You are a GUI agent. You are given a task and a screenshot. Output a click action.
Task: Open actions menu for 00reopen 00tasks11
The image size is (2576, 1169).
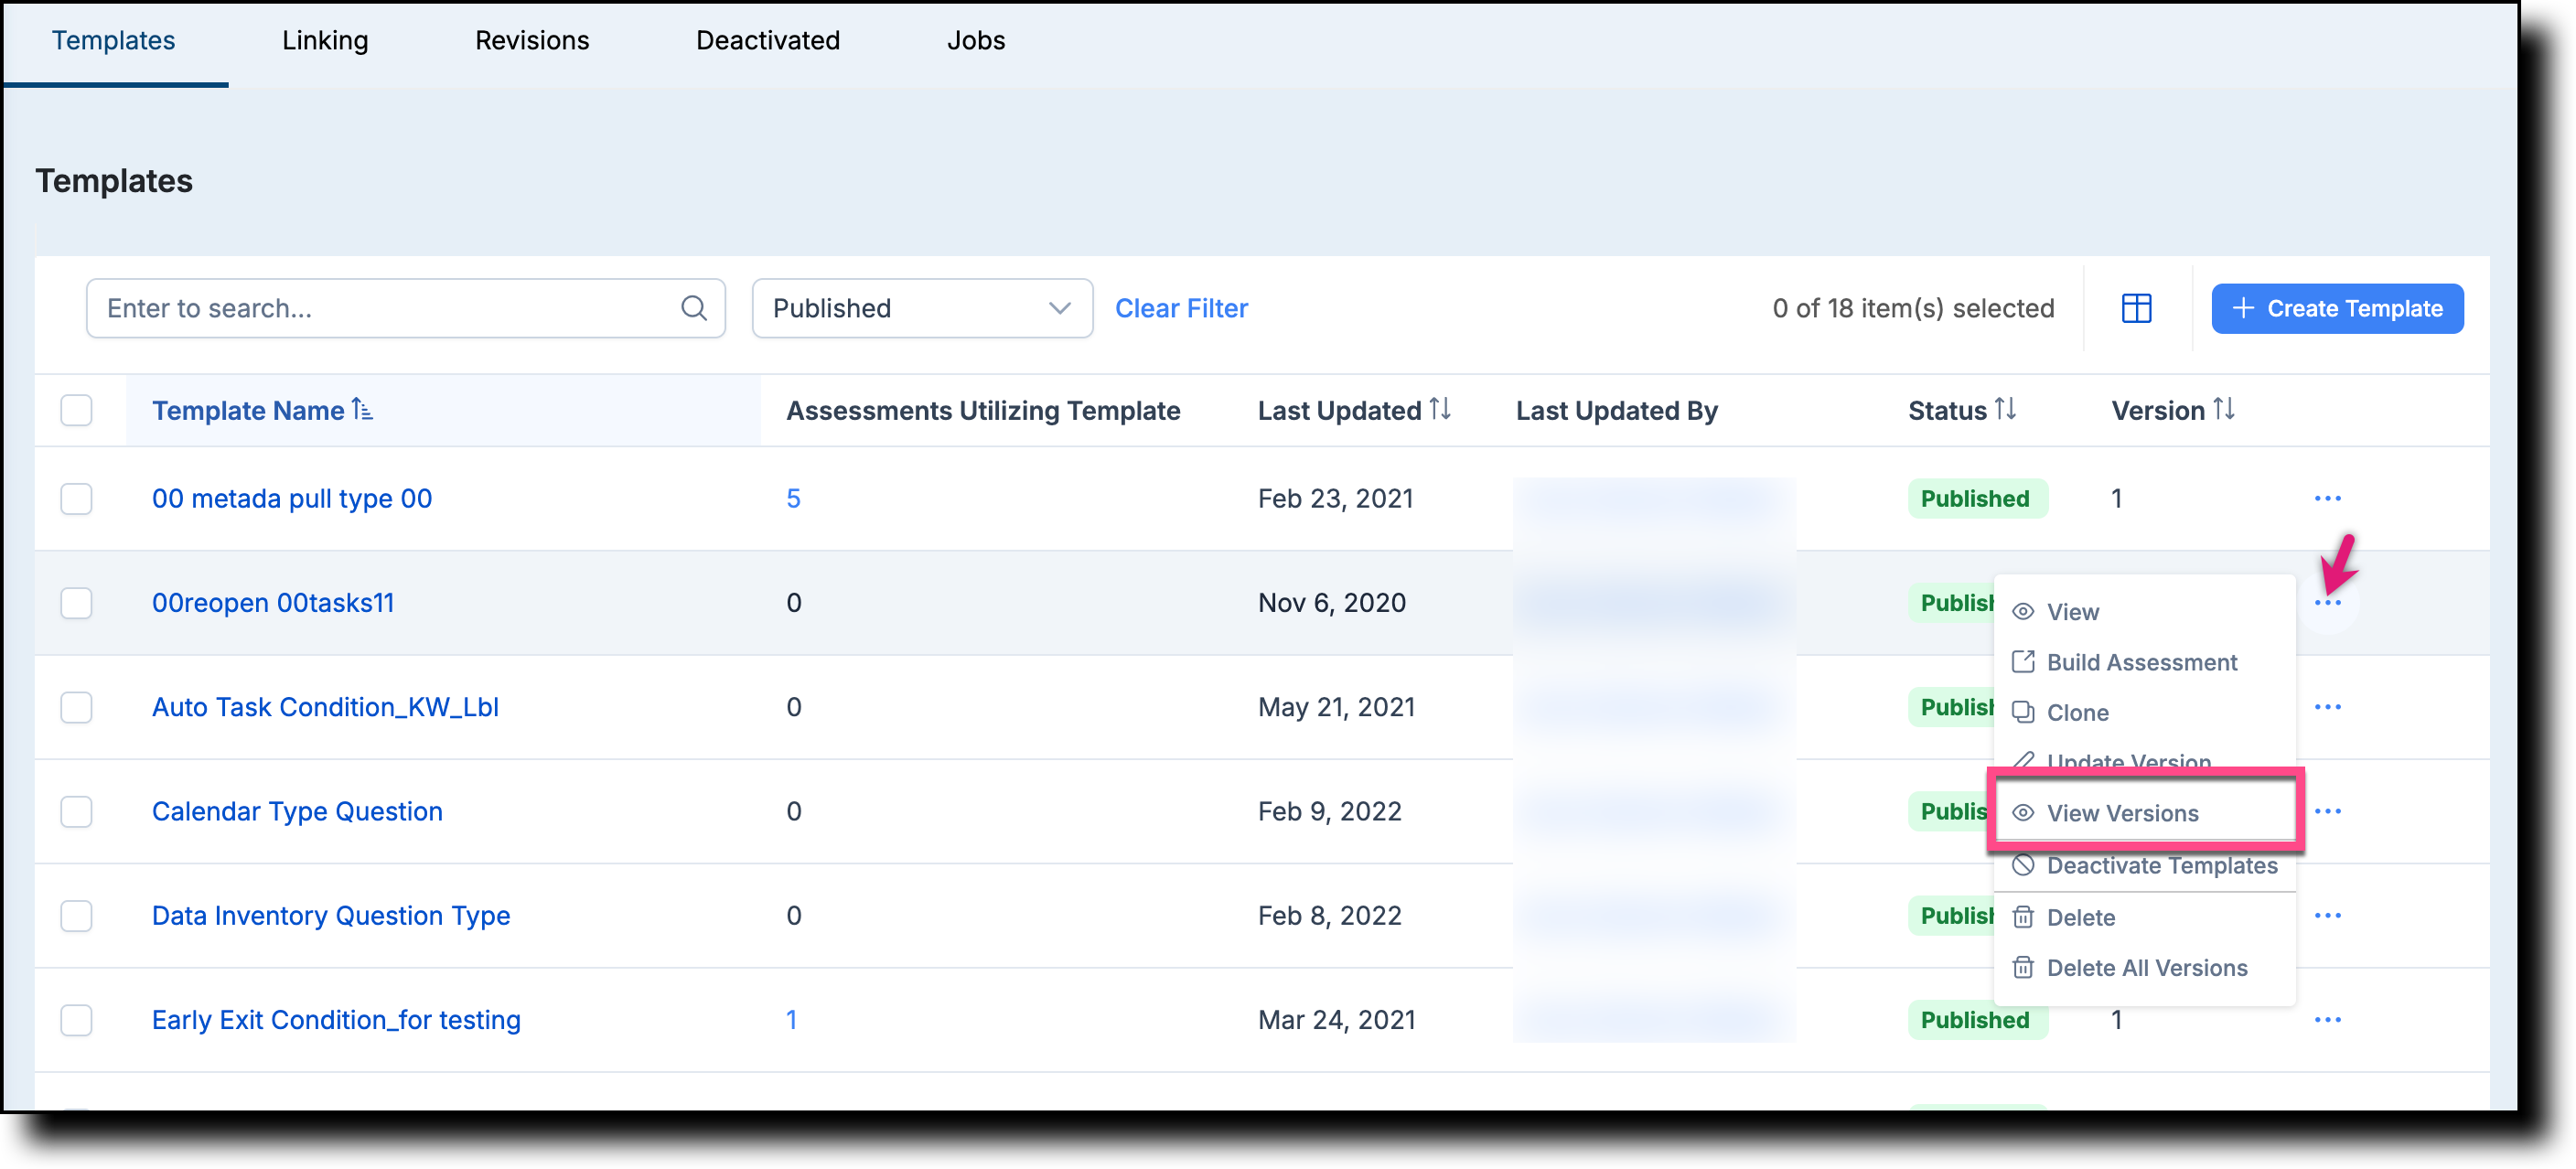(2326, 603)
